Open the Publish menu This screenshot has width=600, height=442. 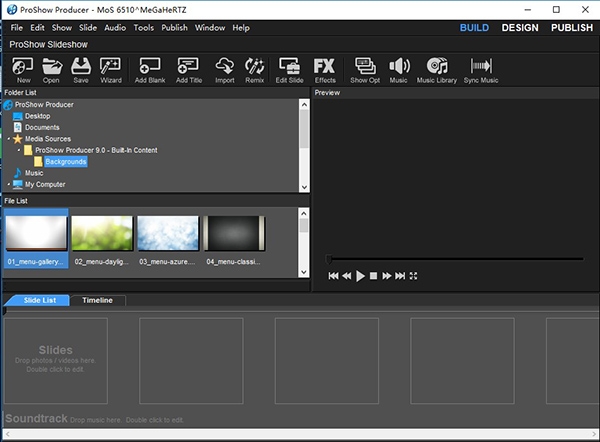174,28
